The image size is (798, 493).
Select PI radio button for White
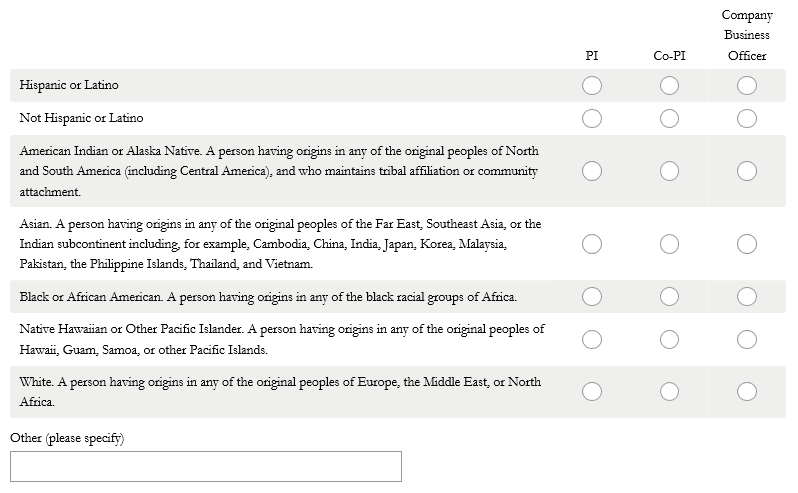coord(592,391)
